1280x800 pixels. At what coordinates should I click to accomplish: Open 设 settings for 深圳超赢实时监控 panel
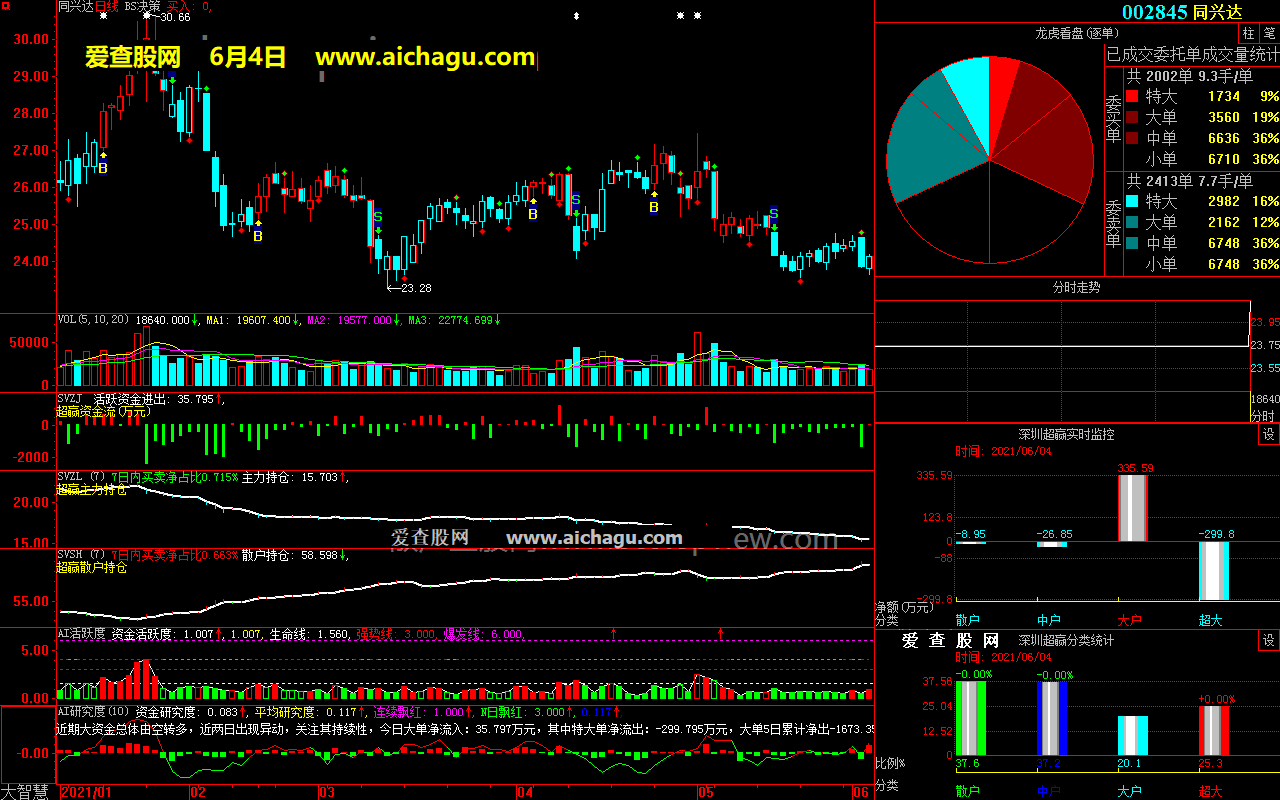1268,435
